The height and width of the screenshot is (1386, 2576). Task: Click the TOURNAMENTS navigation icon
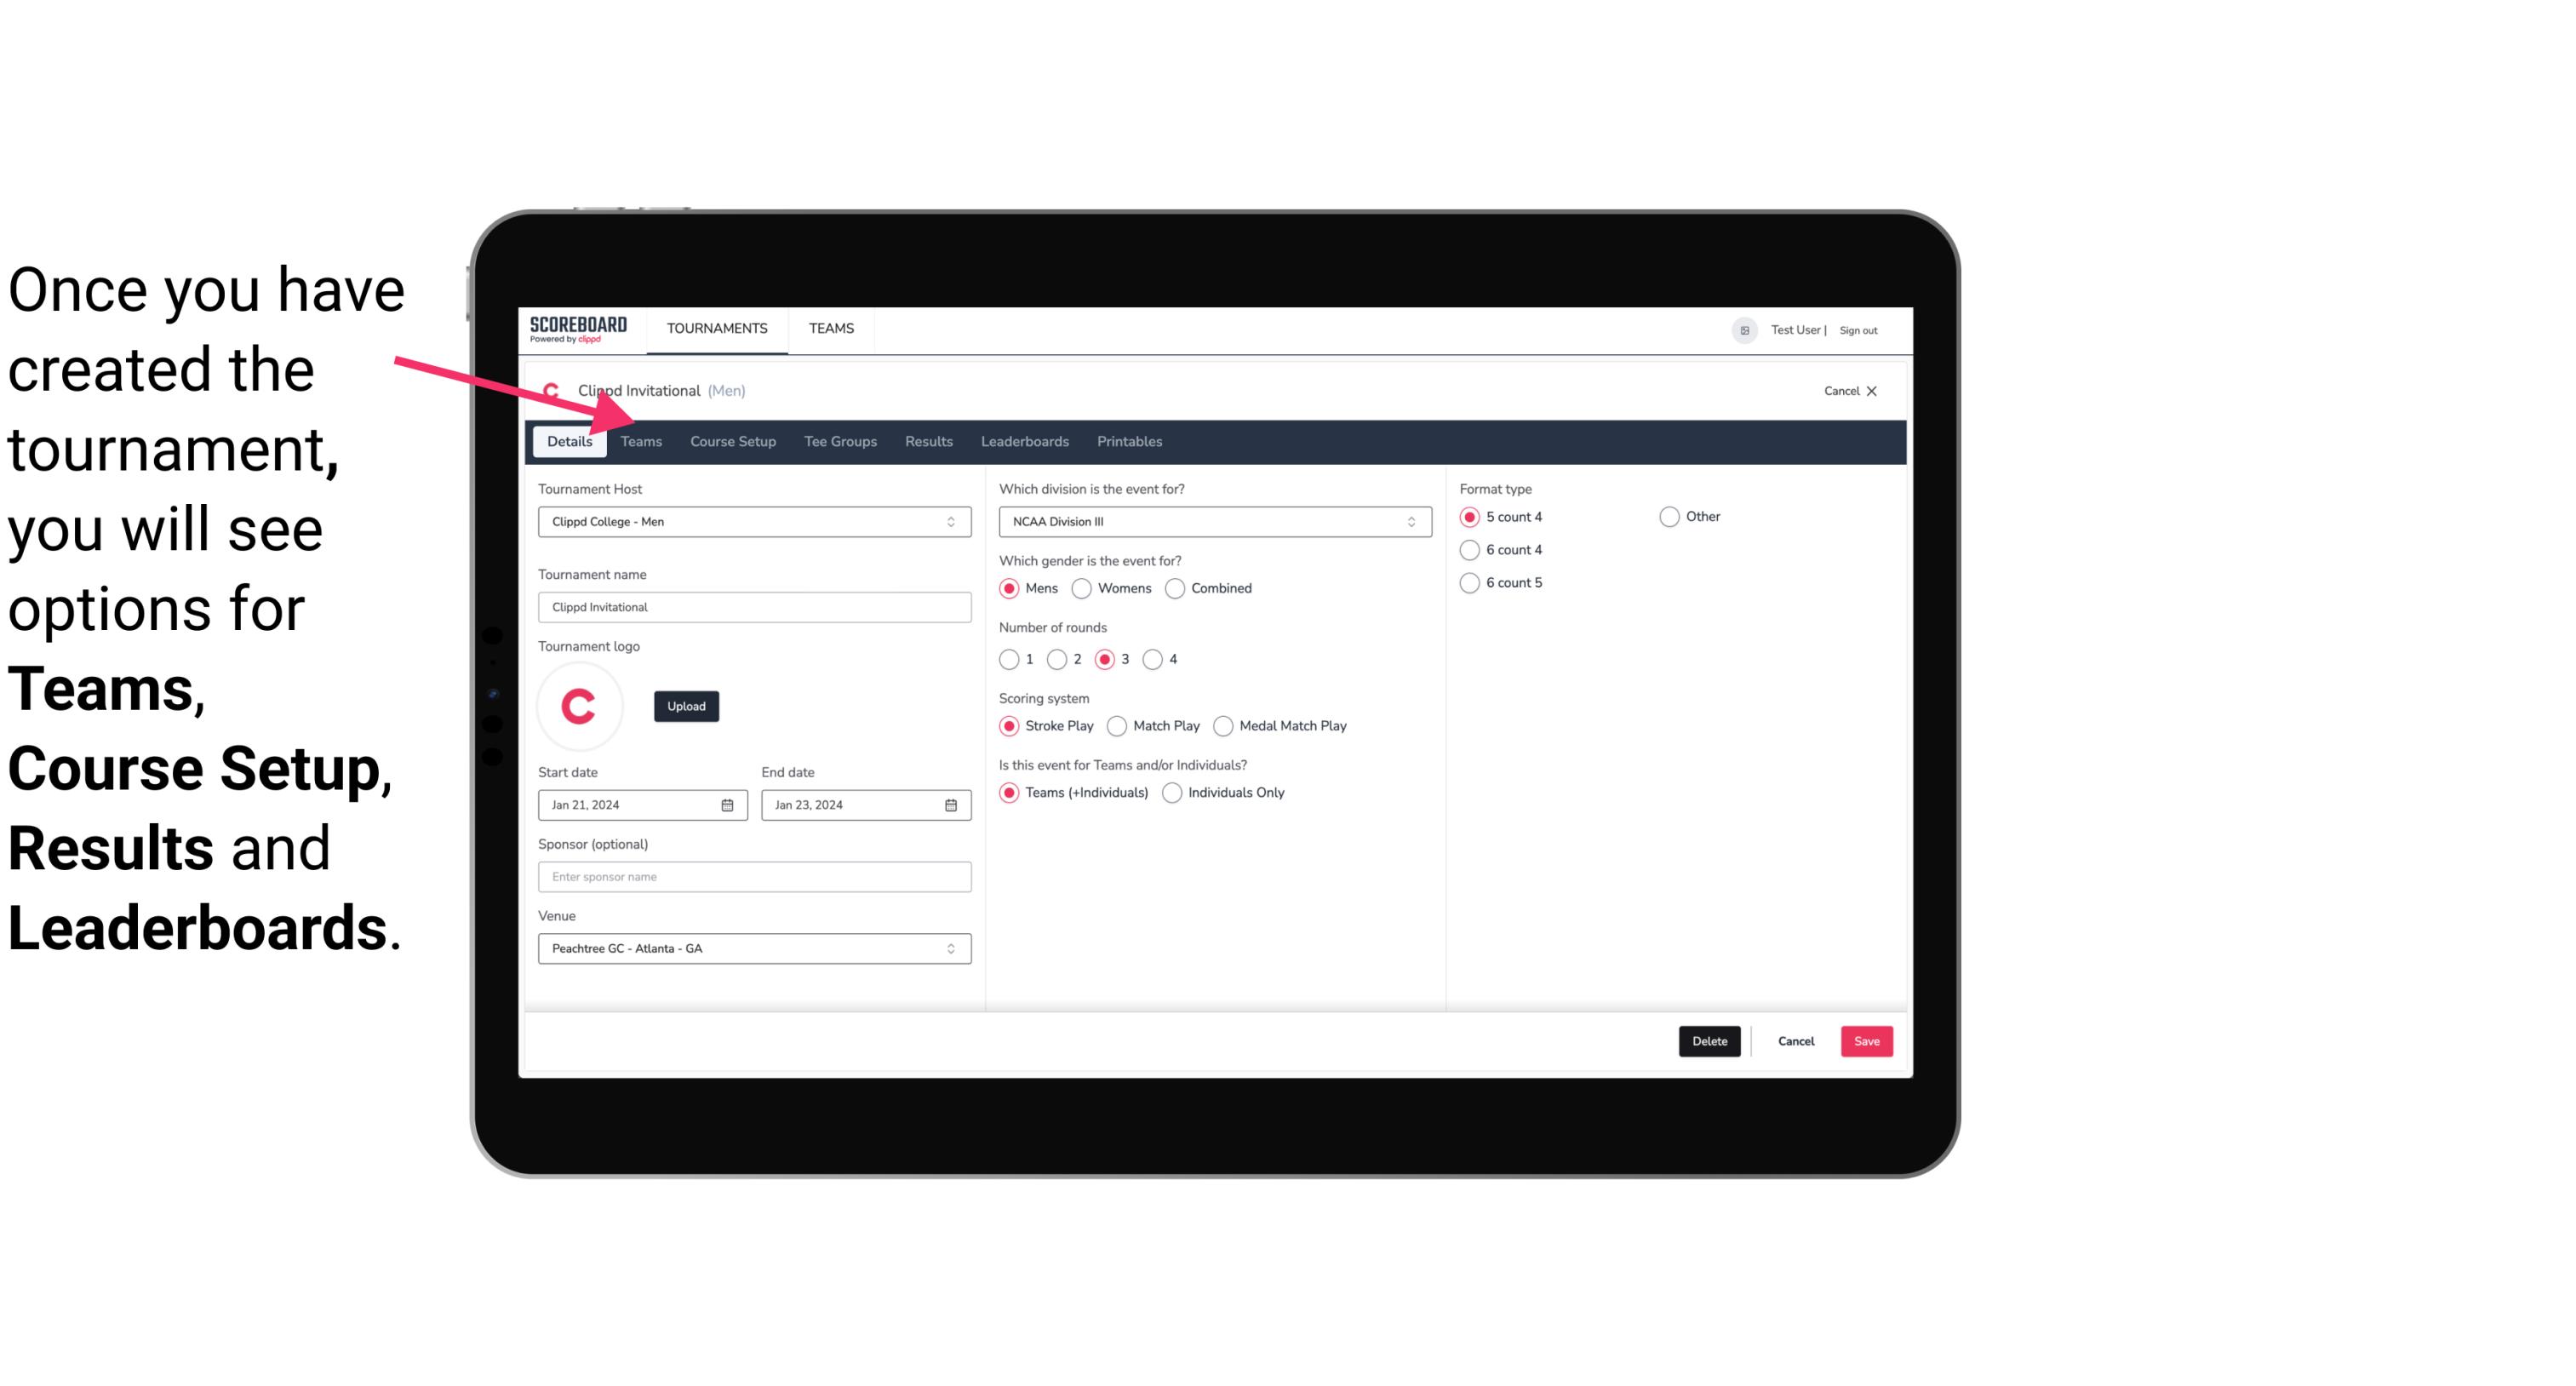(x=715, y=328)
